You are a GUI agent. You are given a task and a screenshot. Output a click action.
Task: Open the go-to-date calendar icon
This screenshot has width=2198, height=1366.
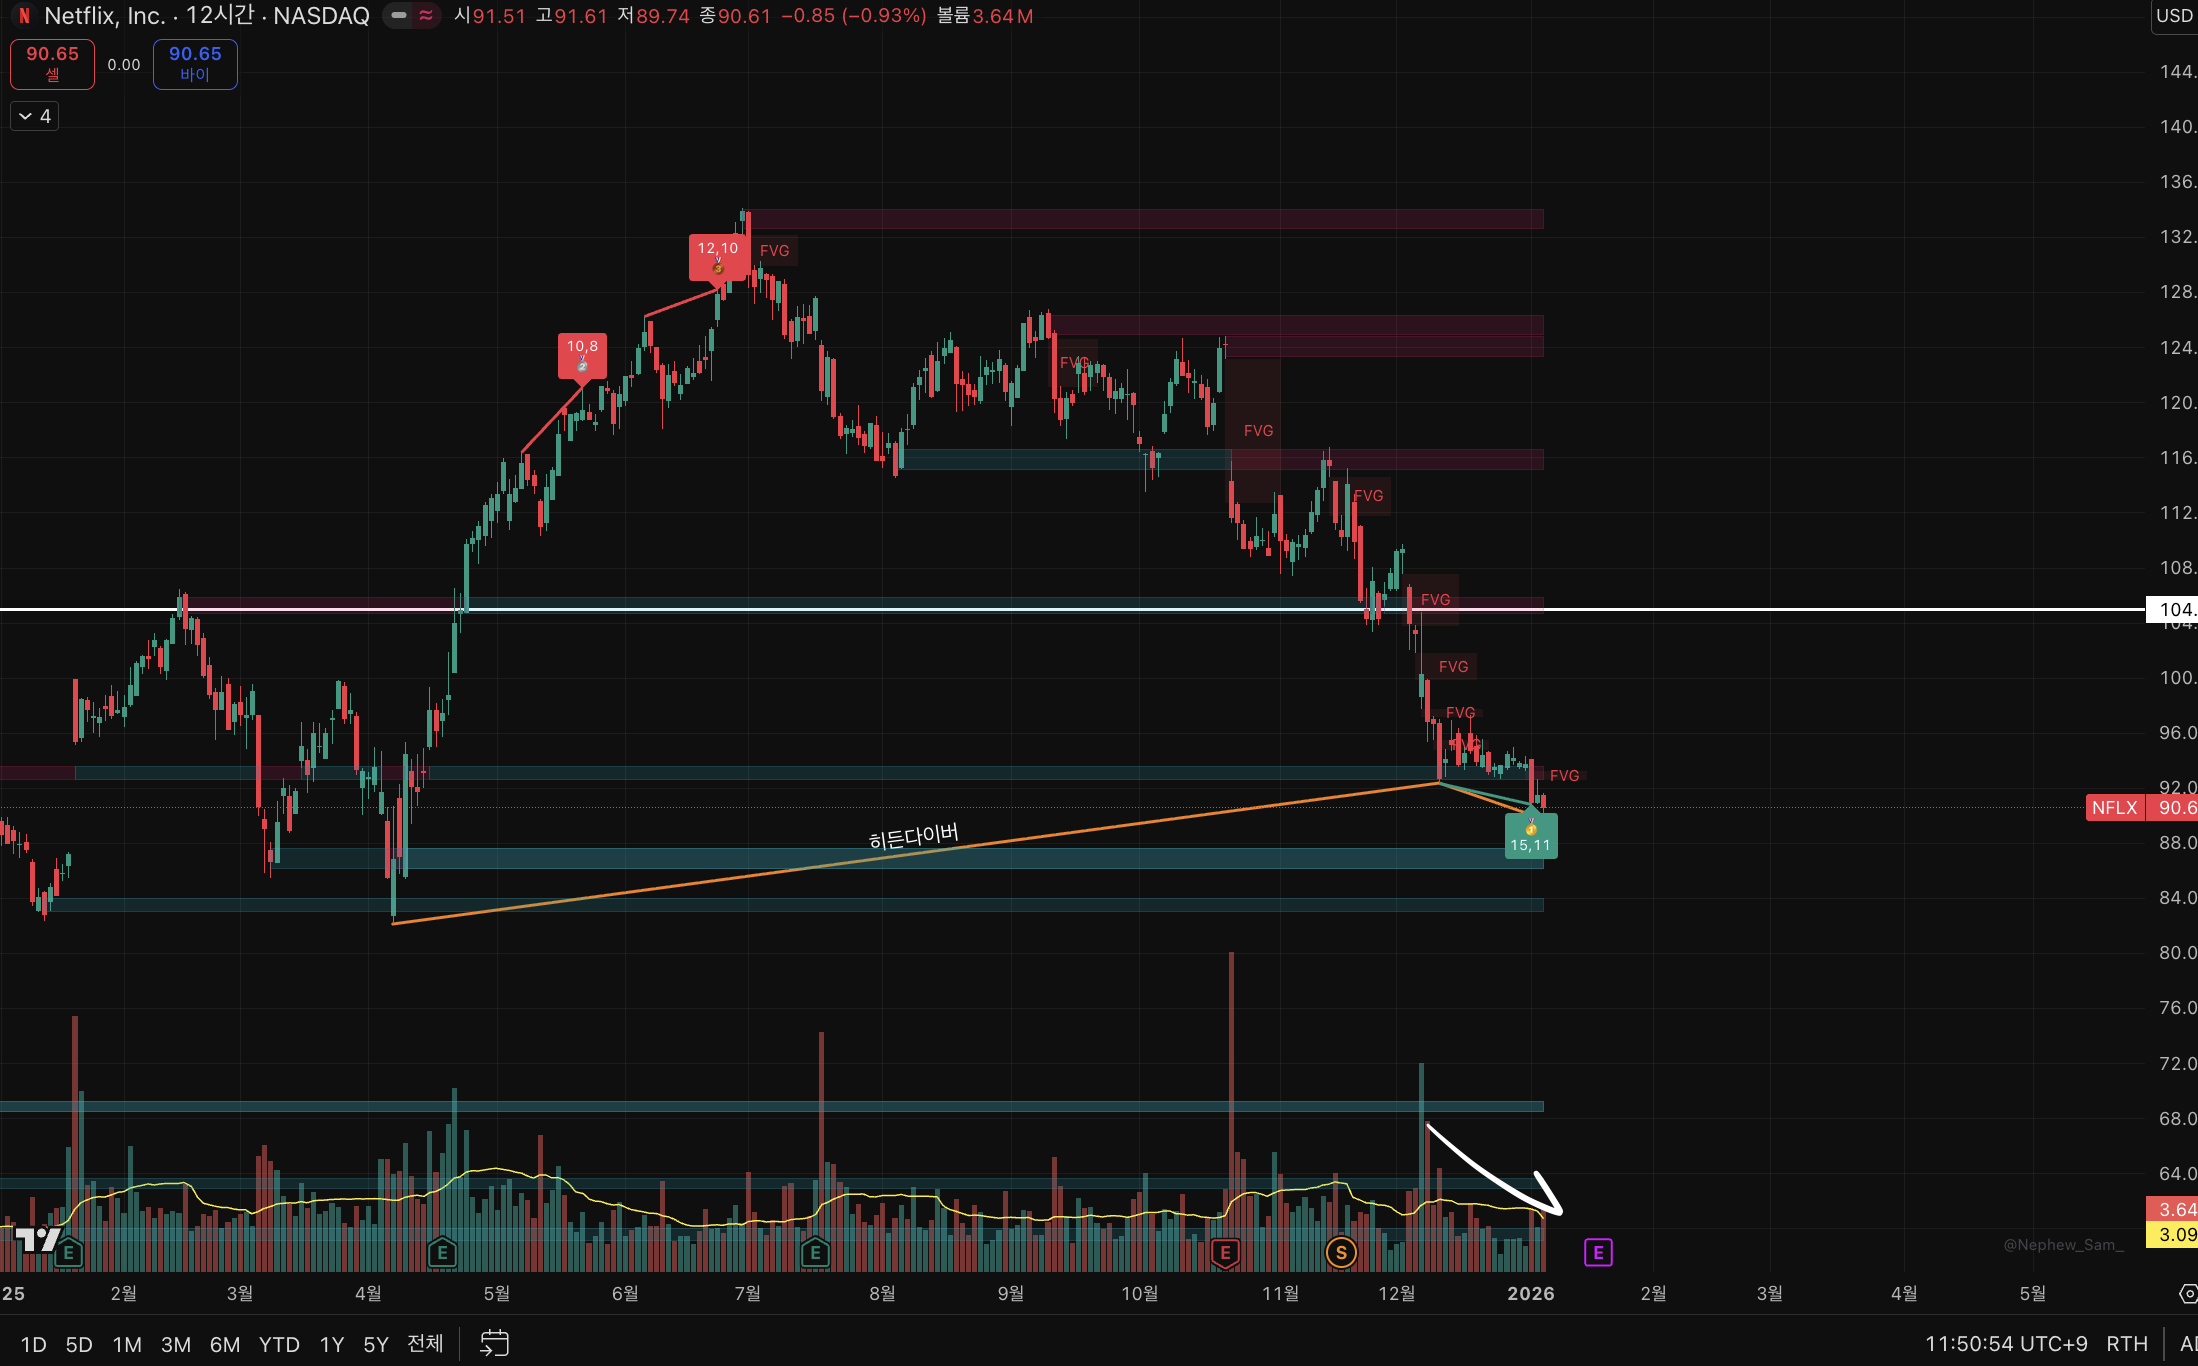click(494, 1343)
